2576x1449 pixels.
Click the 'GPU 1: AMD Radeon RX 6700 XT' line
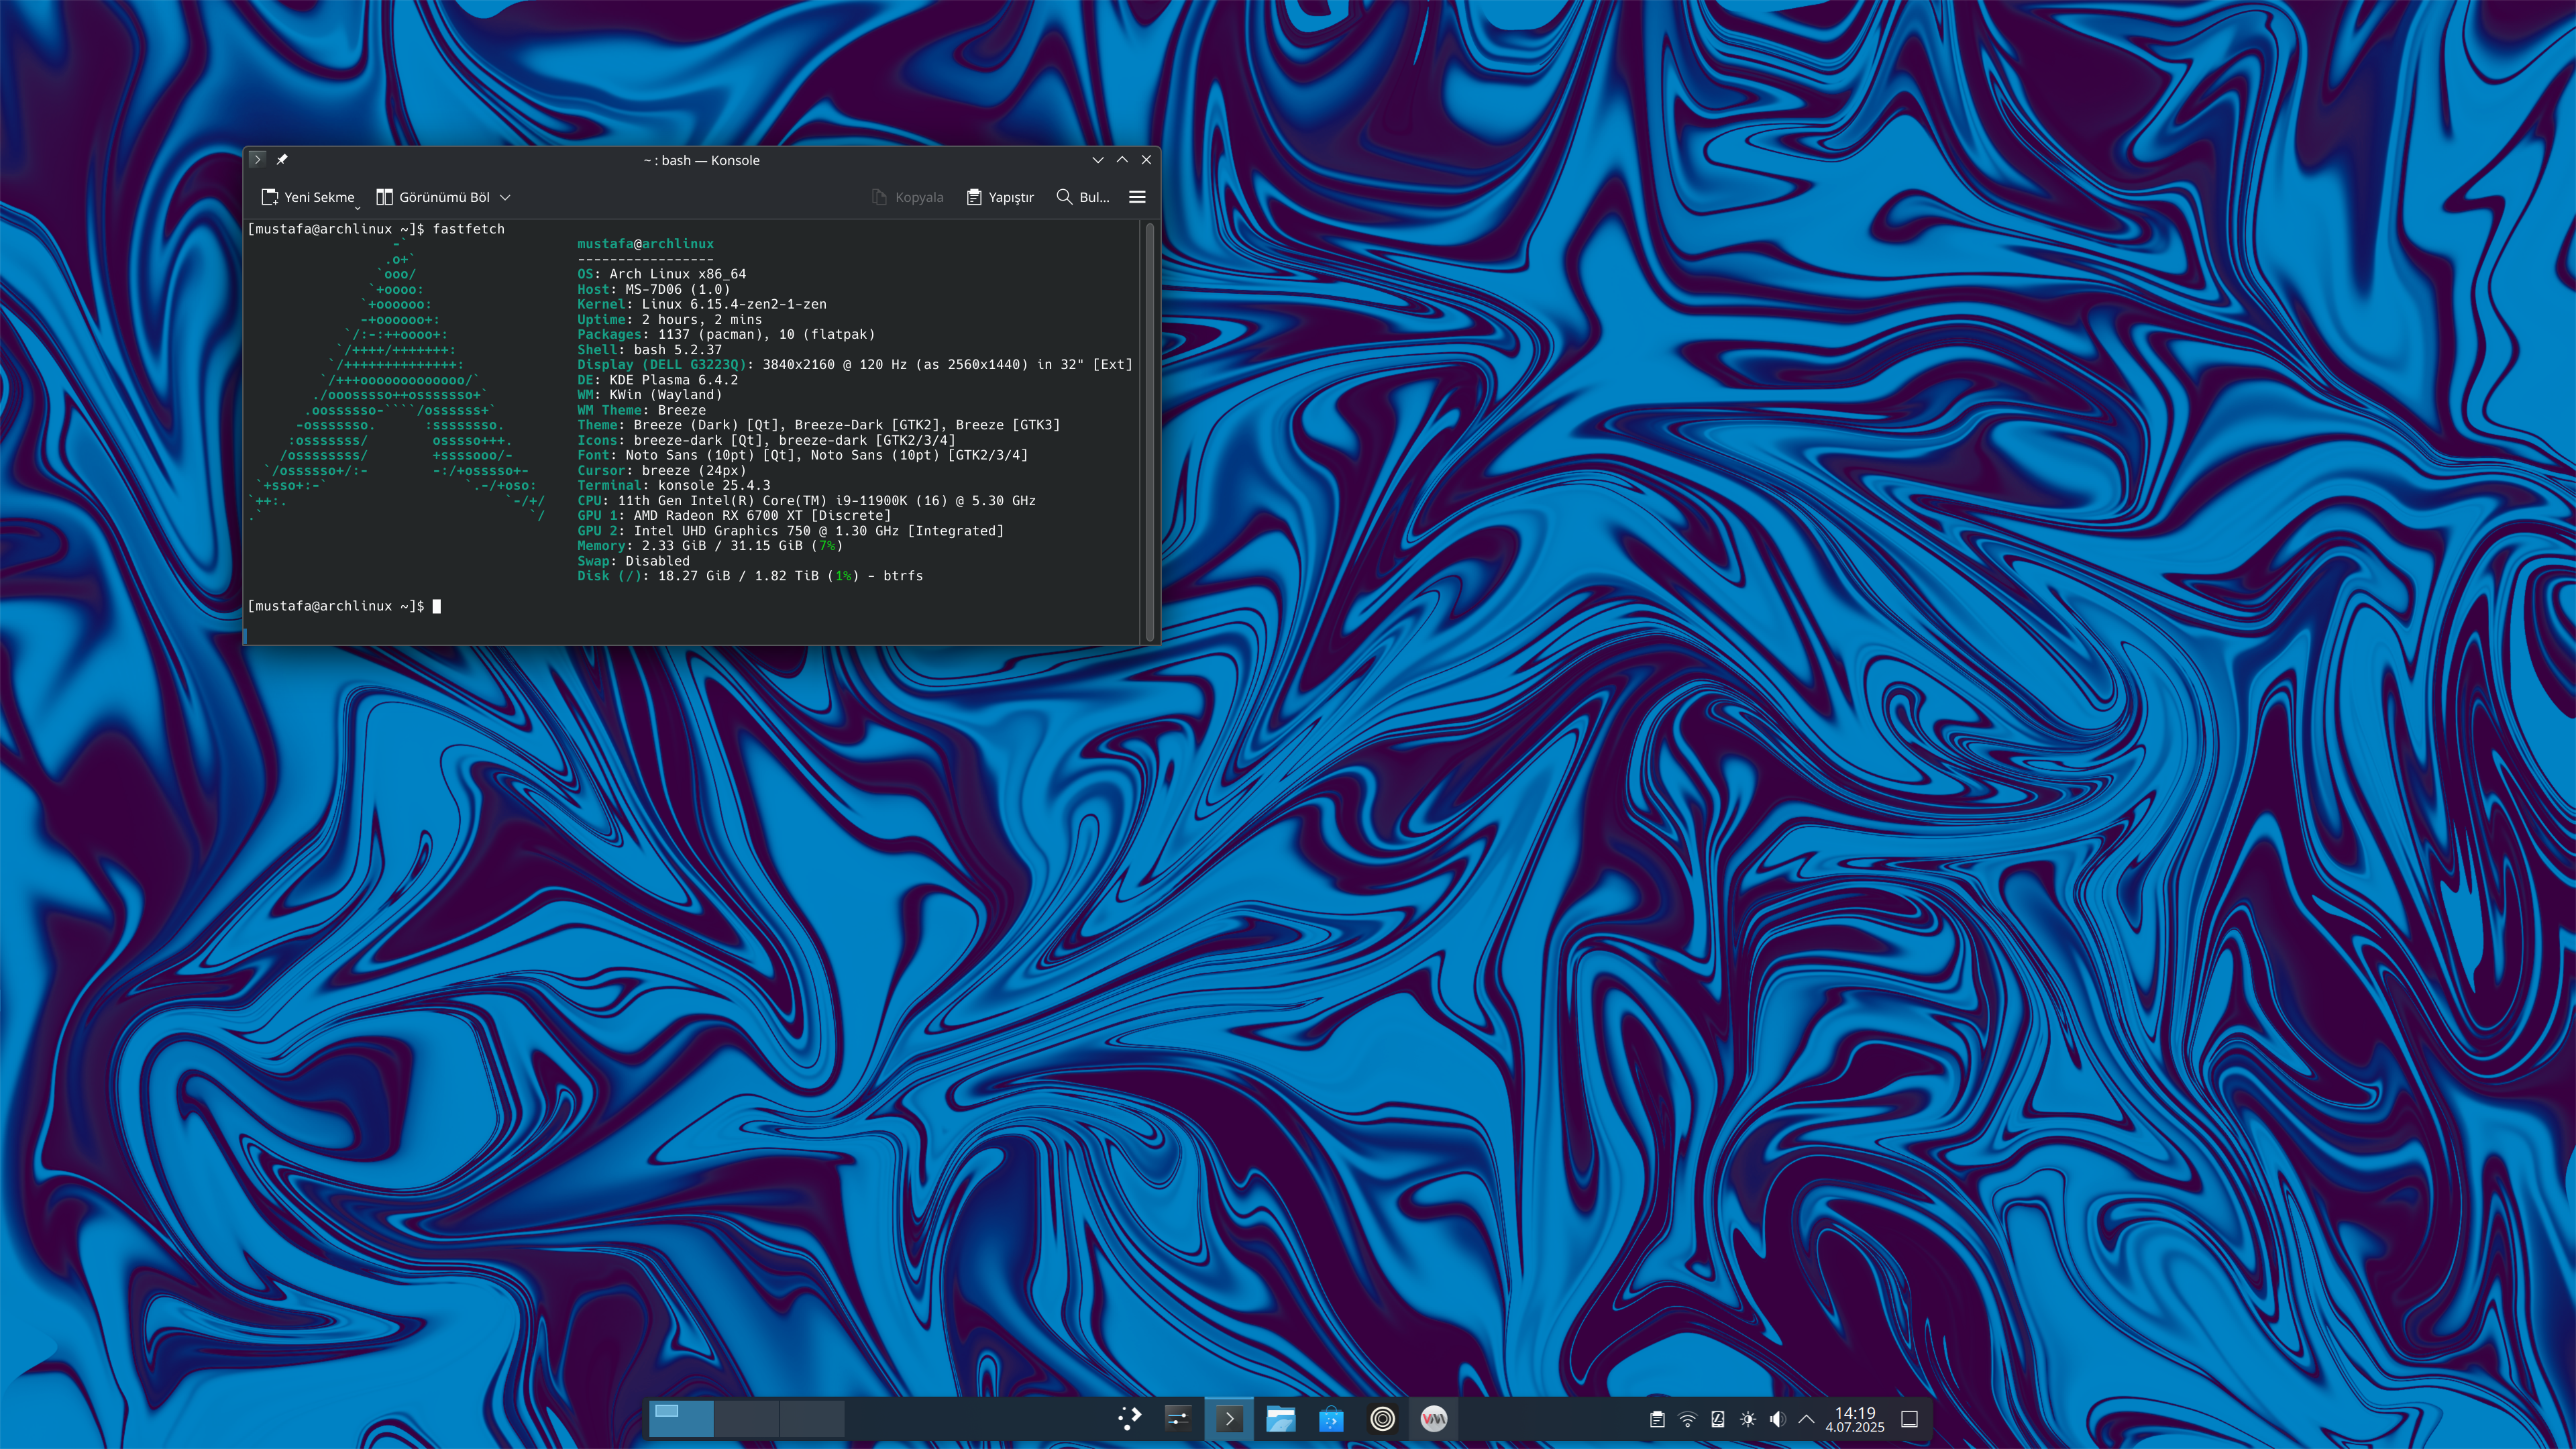click(734, 516)
